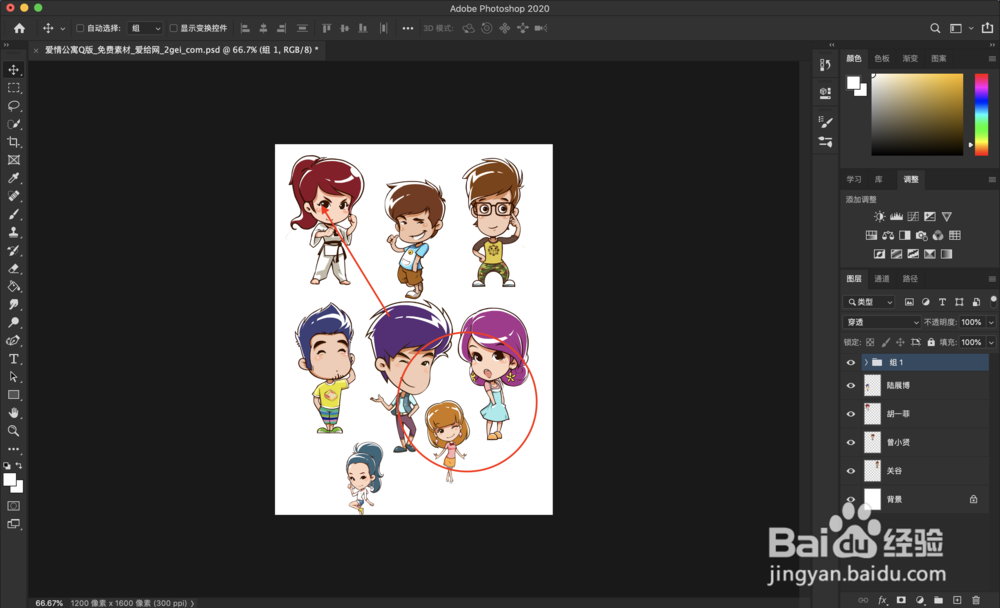Select the Clone Stamp tool
This screenshot has height=608, width=1000.
point(13,232)
